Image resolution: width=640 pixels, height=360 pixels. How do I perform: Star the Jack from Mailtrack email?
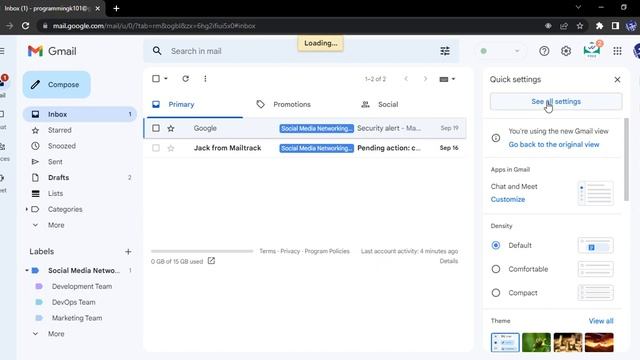point(171,148)
